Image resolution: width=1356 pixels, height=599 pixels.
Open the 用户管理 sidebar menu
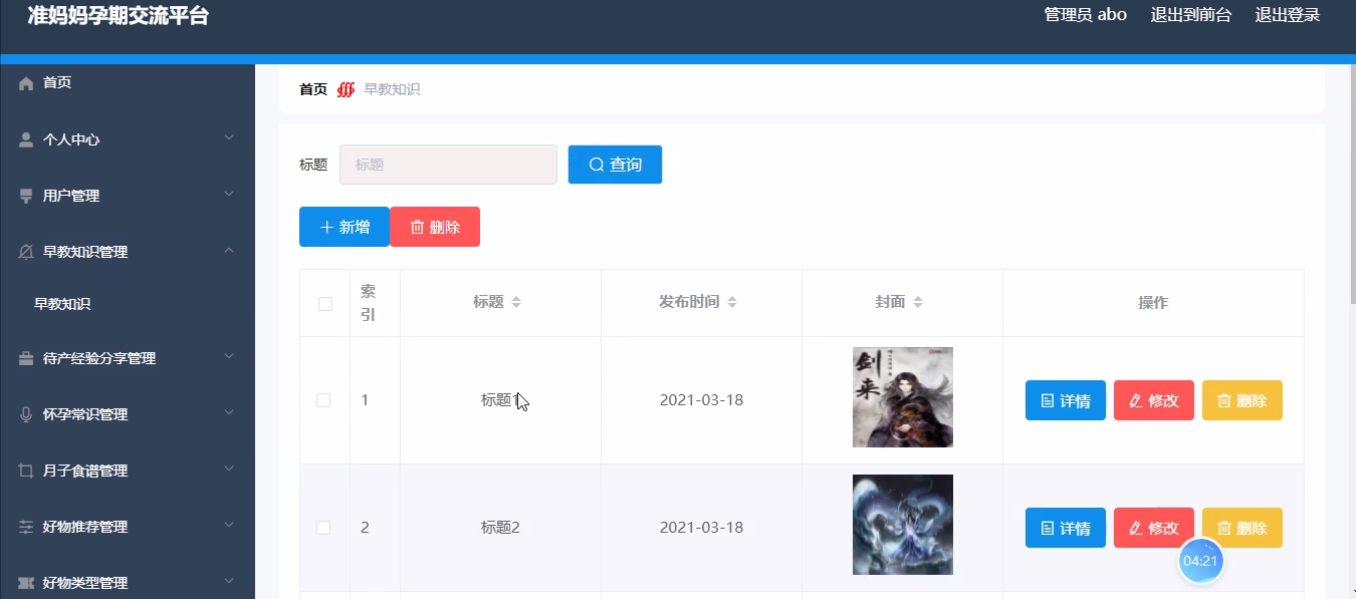pos(127,196)
